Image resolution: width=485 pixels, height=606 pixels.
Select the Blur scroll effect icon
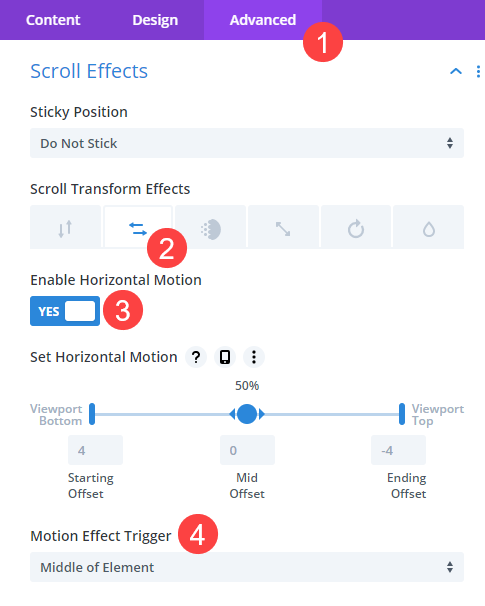point(429,227)
